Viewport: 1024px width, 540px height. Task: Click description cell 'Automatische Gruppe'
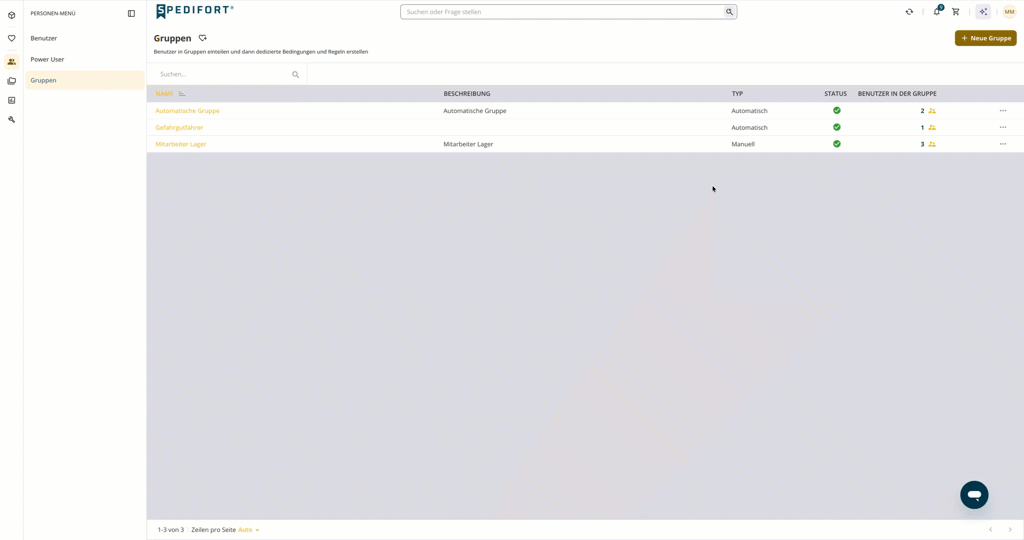[x=475, y=111]
